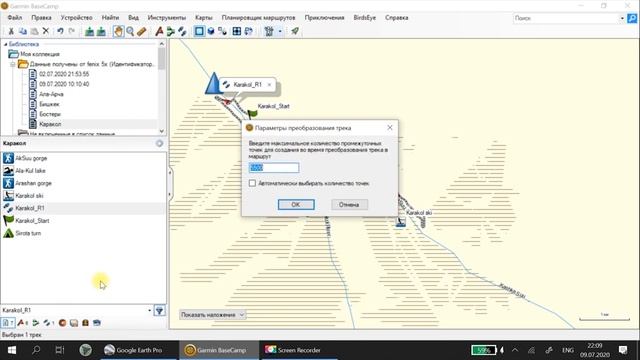Screen dimensions: 640x360
Task: Open the Правка menu
Action: 41,18
